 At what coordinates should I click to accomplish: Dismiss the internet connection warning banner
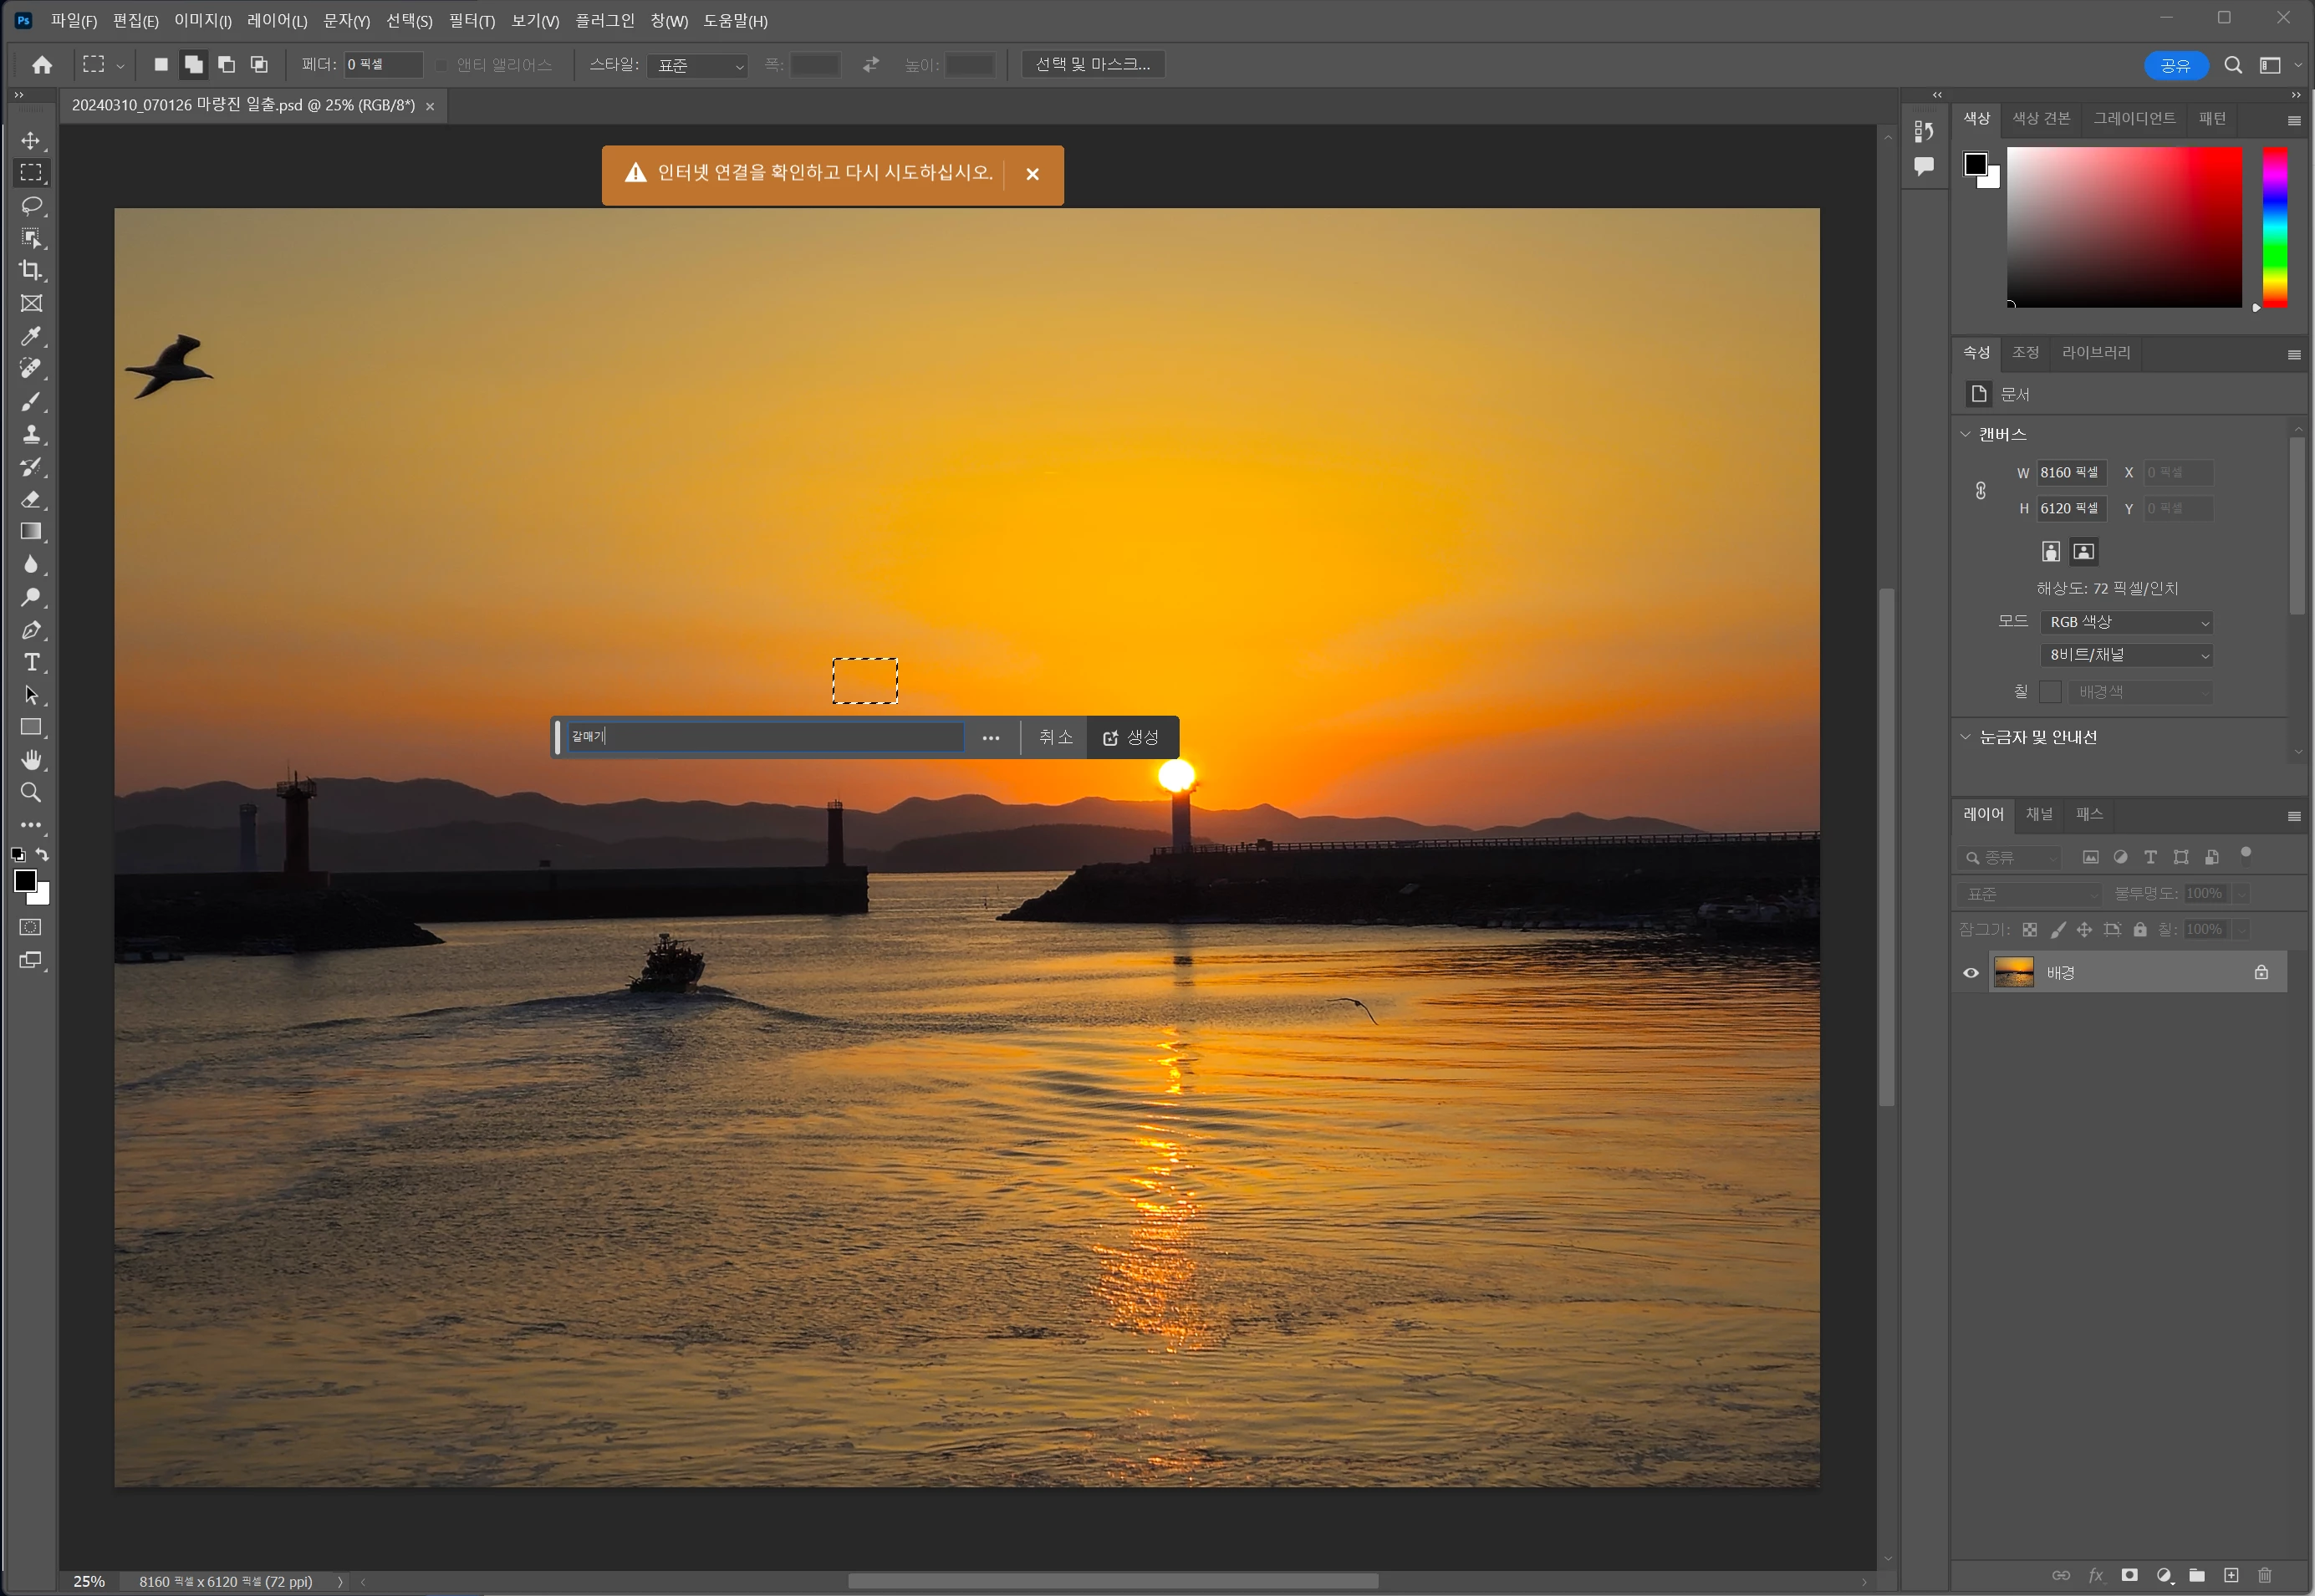[1033, 174]
